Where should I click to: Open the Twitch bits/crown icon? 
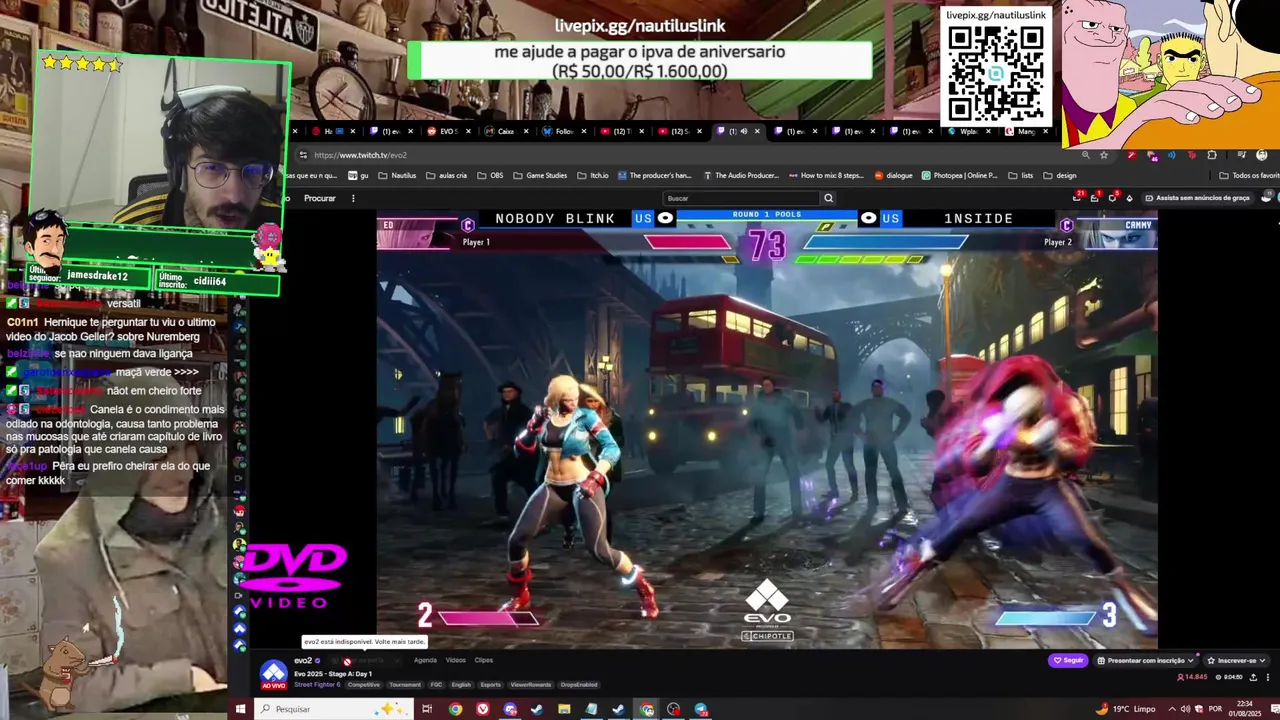pos(1130,198)
